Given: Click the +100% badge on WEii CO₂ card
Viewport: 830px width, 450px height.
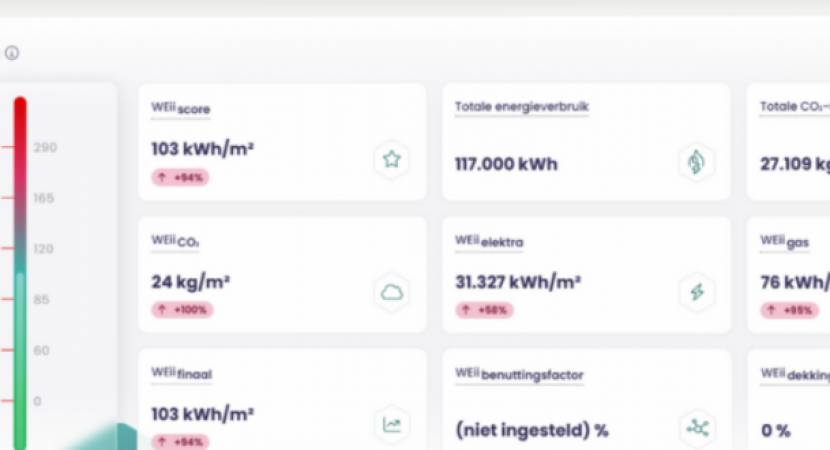Looking at the screenshot, I should (x=182, y=310).
